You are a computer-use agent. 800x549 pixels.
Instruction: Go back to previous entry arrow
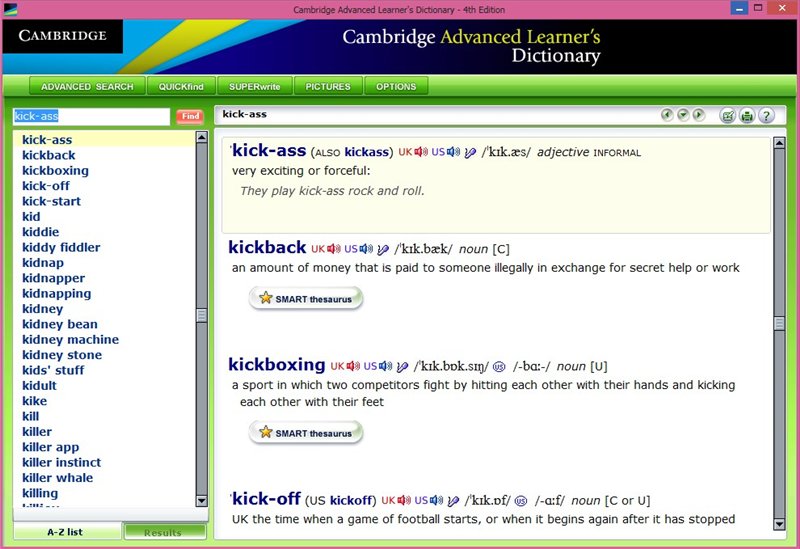pyautogui.click(x=667, y=115)
